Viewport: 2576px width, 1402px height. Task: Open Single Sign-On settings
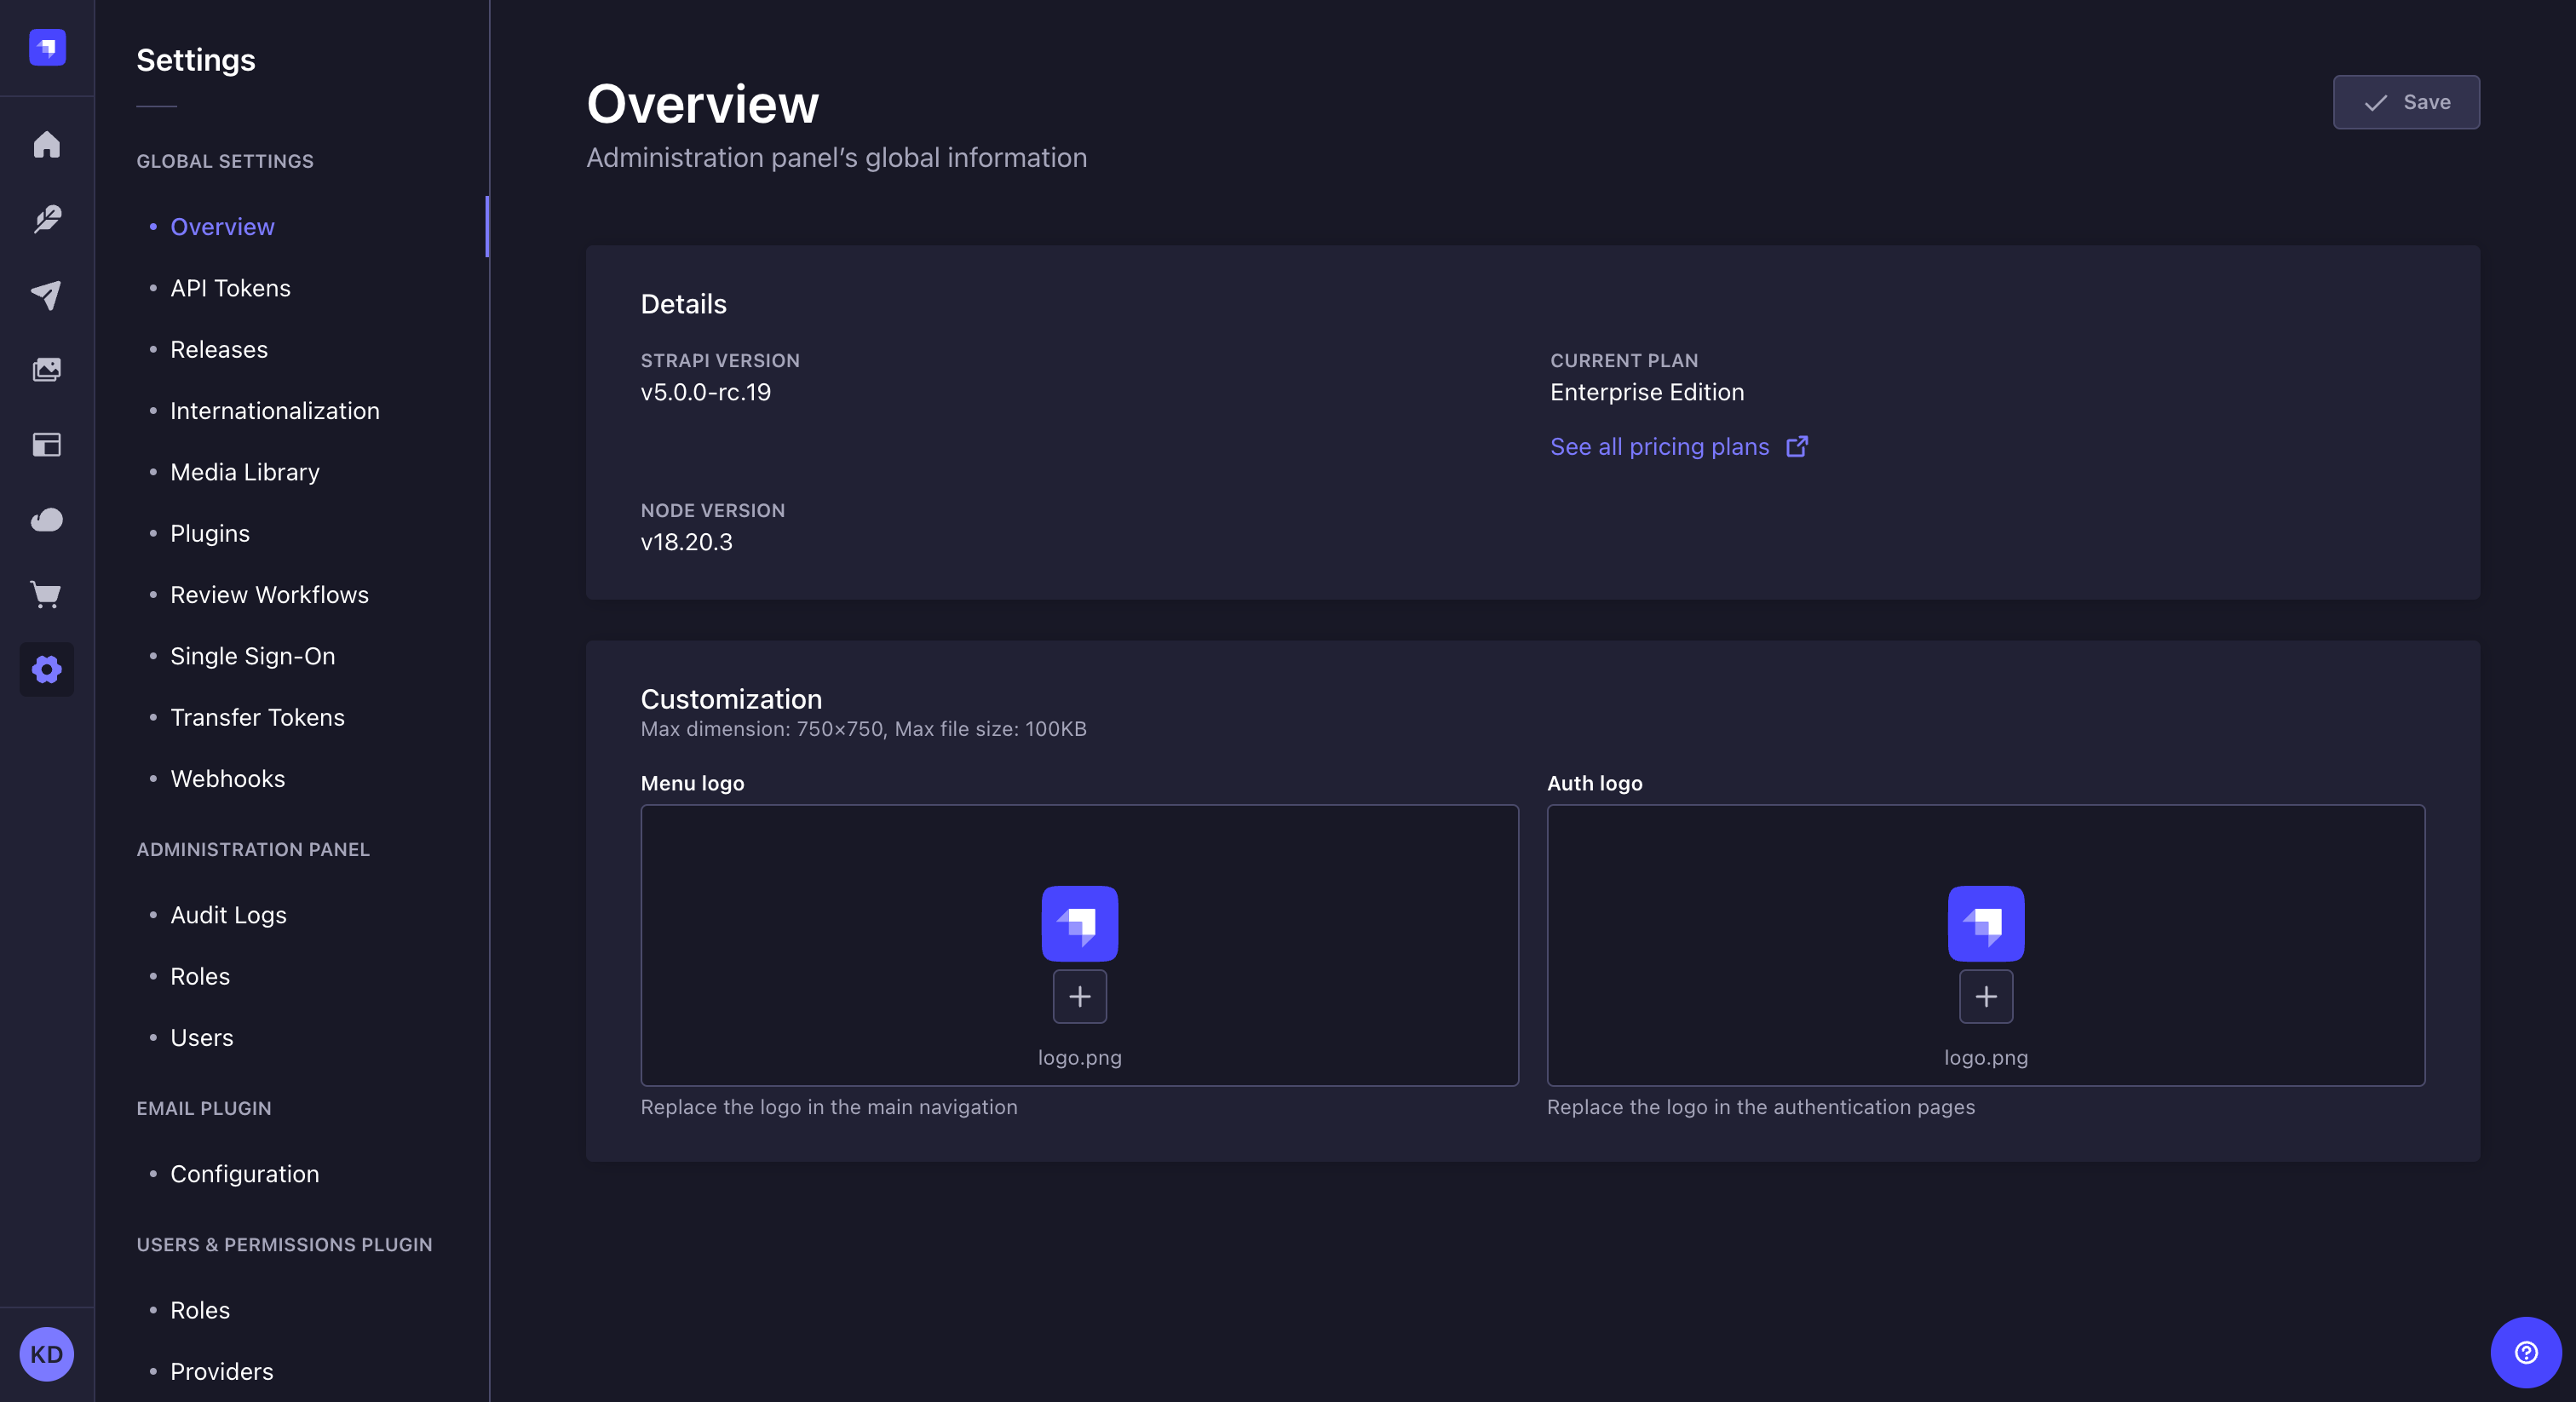coord(252,656)
